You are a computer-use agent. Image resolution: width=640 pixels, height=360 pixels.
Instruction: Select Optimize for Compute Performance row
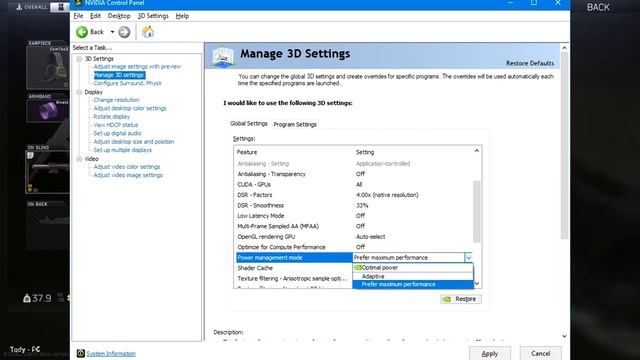click(354, 247)
